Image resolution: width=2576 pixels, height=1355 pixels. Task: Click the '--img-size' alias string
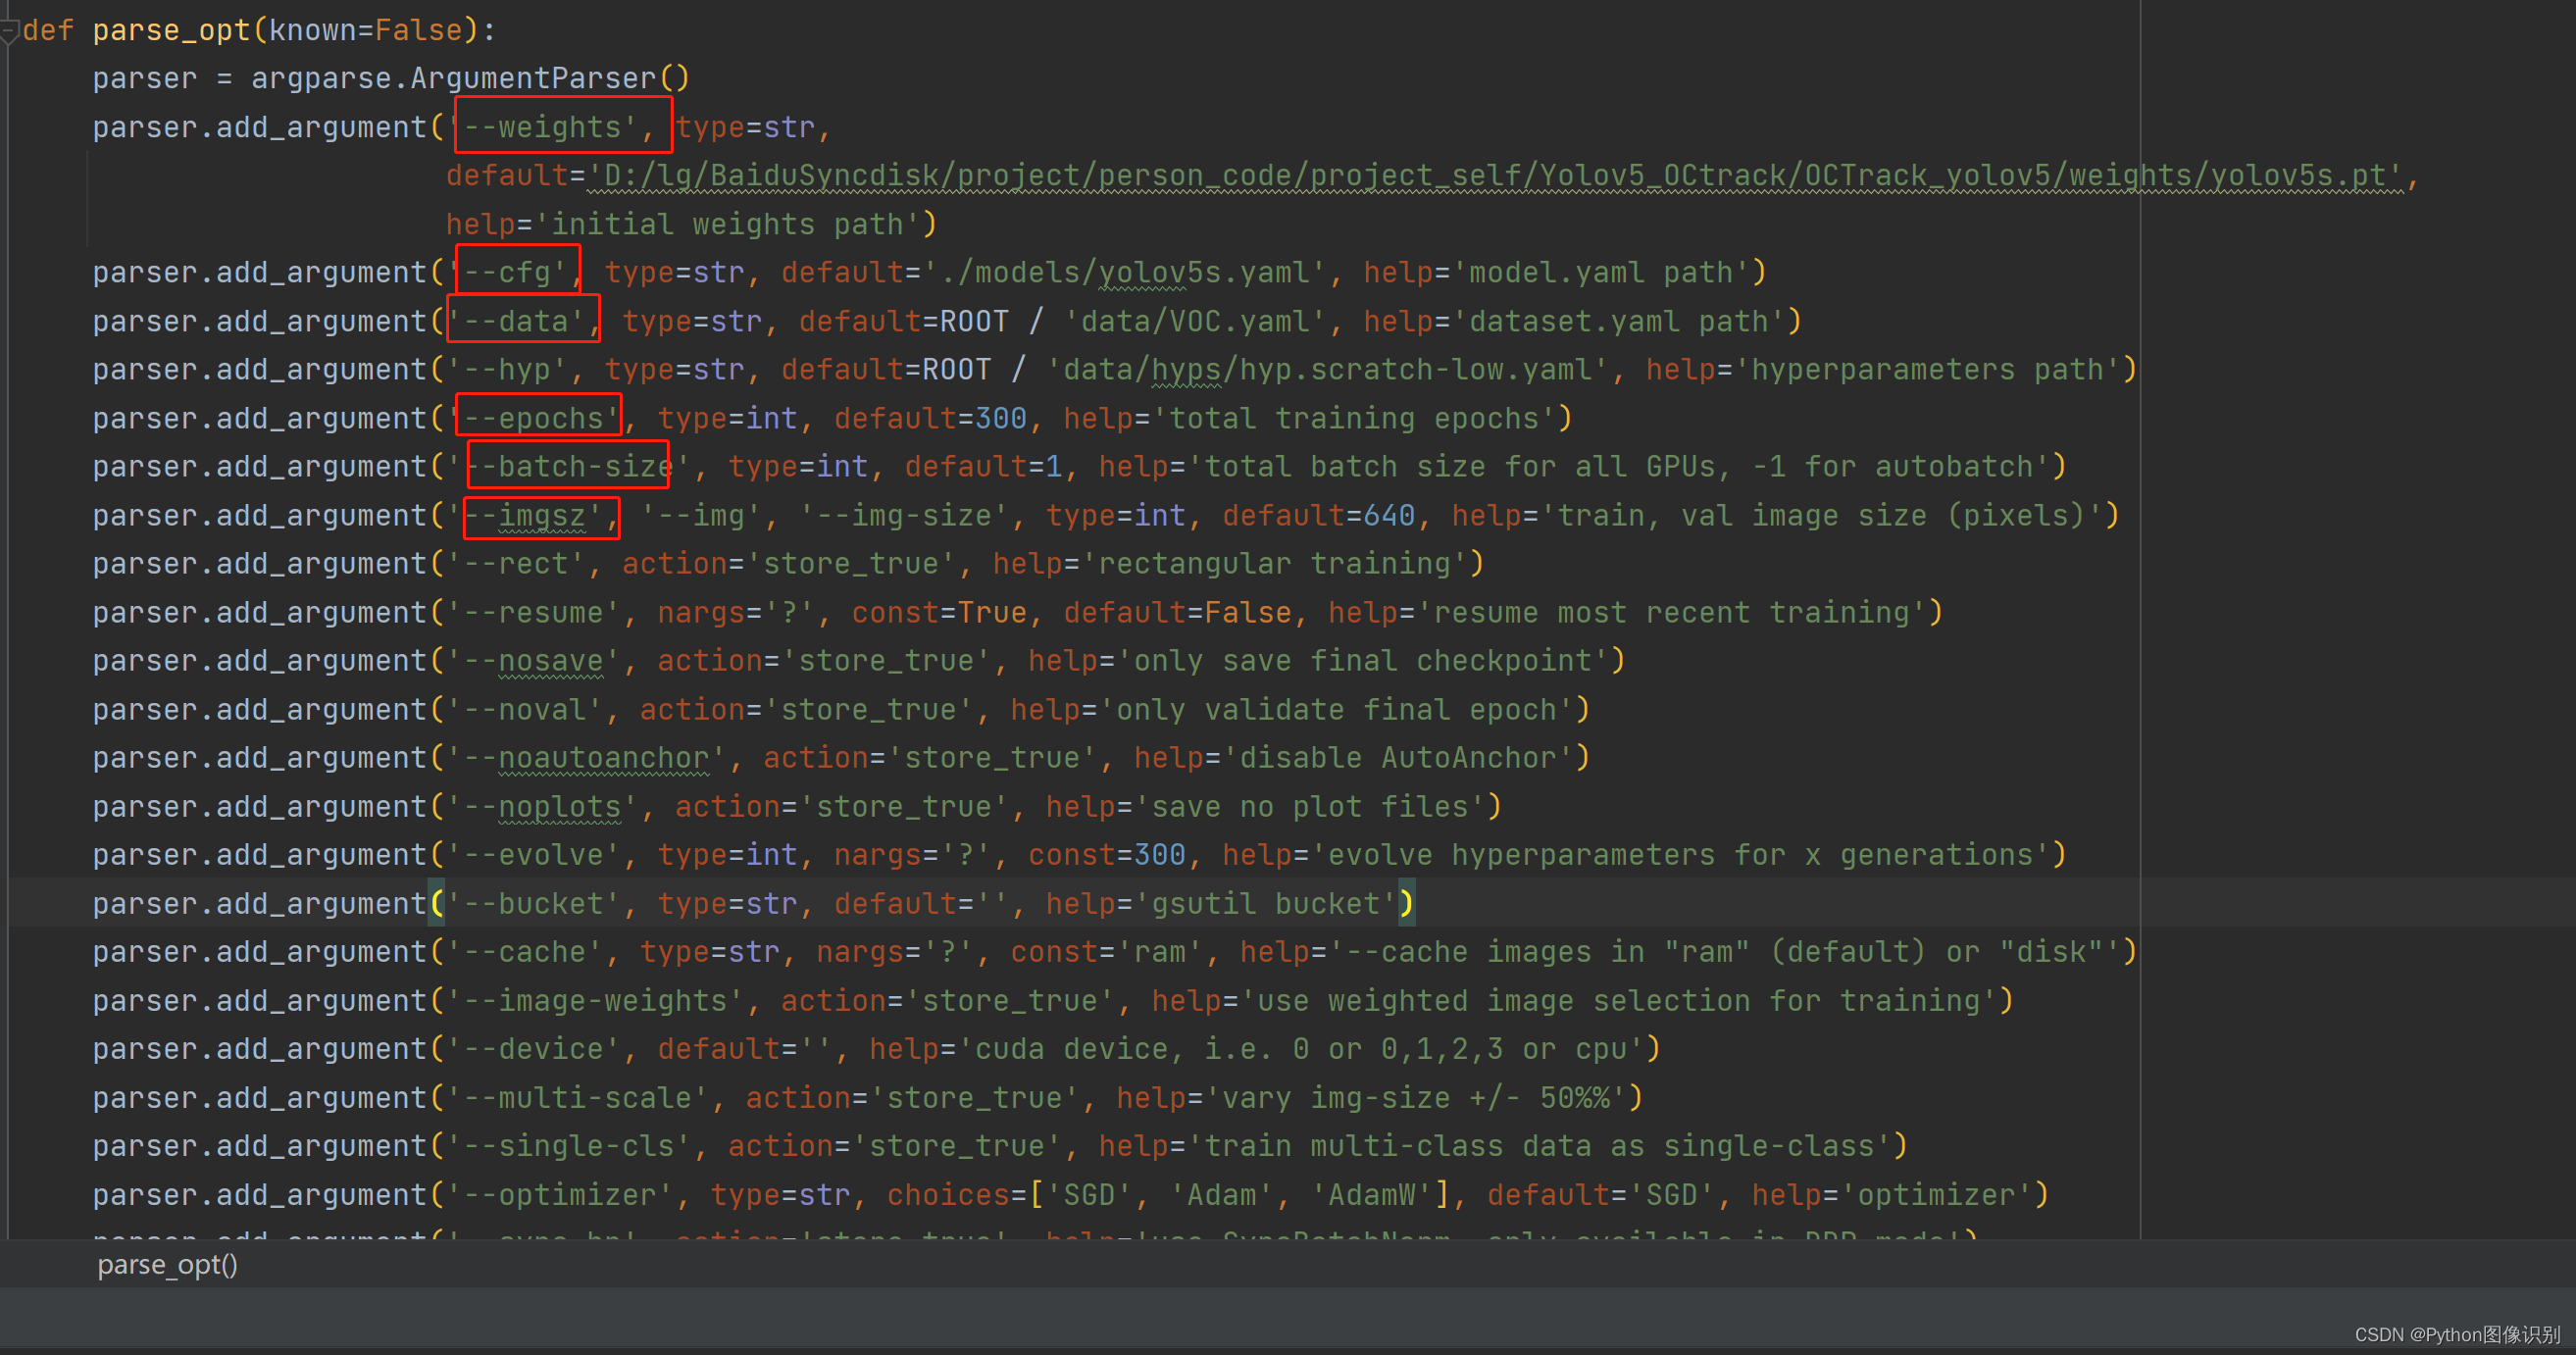(x=904, y=515)
